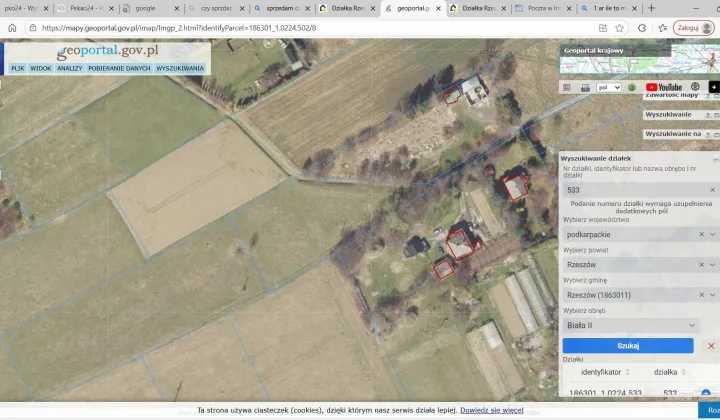Clear the Rzeszów powiat selection

(702, 265)
